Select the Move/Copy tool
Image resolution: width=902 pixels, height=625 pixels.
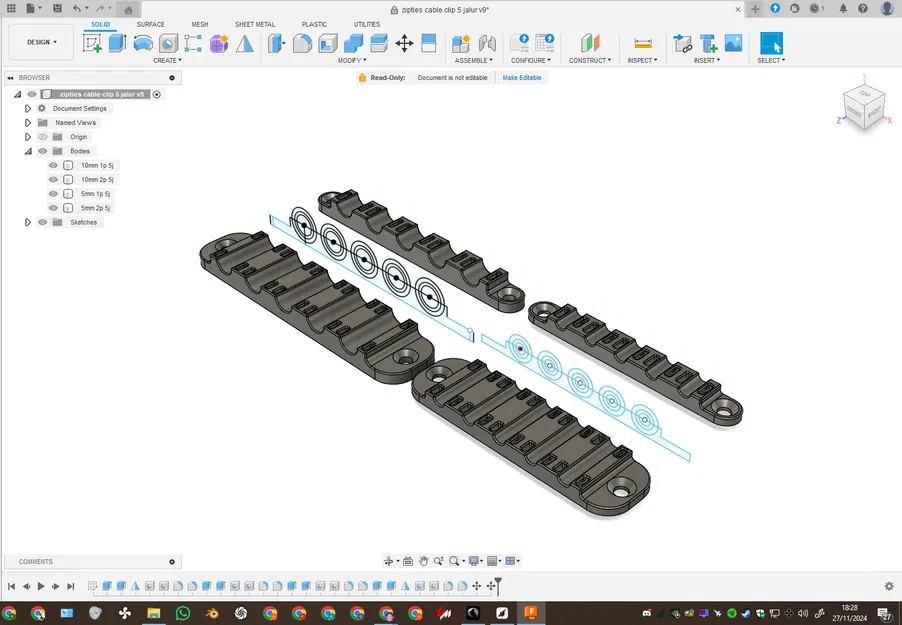coord(404,43)
